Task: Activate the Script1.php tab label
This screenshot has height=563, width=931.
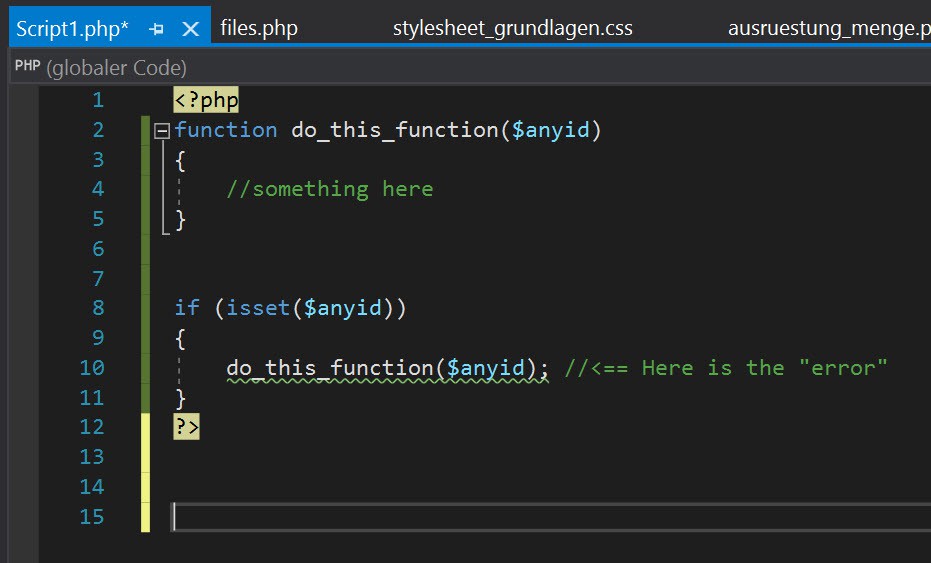Action: pyautogui.click(x=72, y=29)
